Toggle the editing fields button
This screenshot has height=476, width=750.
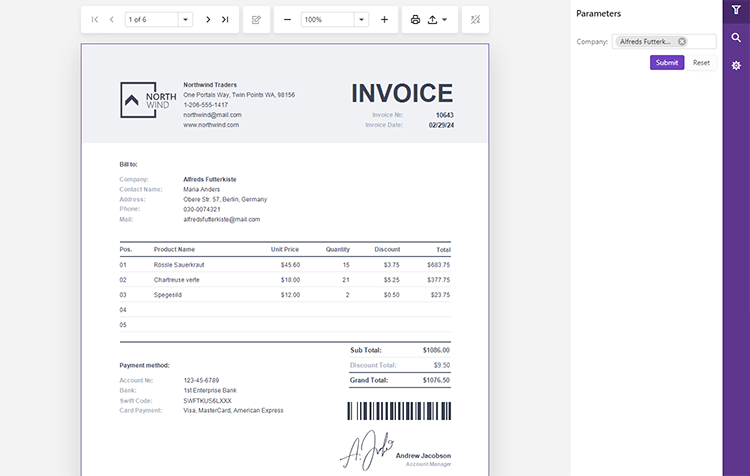pyautogui.click(x=256, y=20)
